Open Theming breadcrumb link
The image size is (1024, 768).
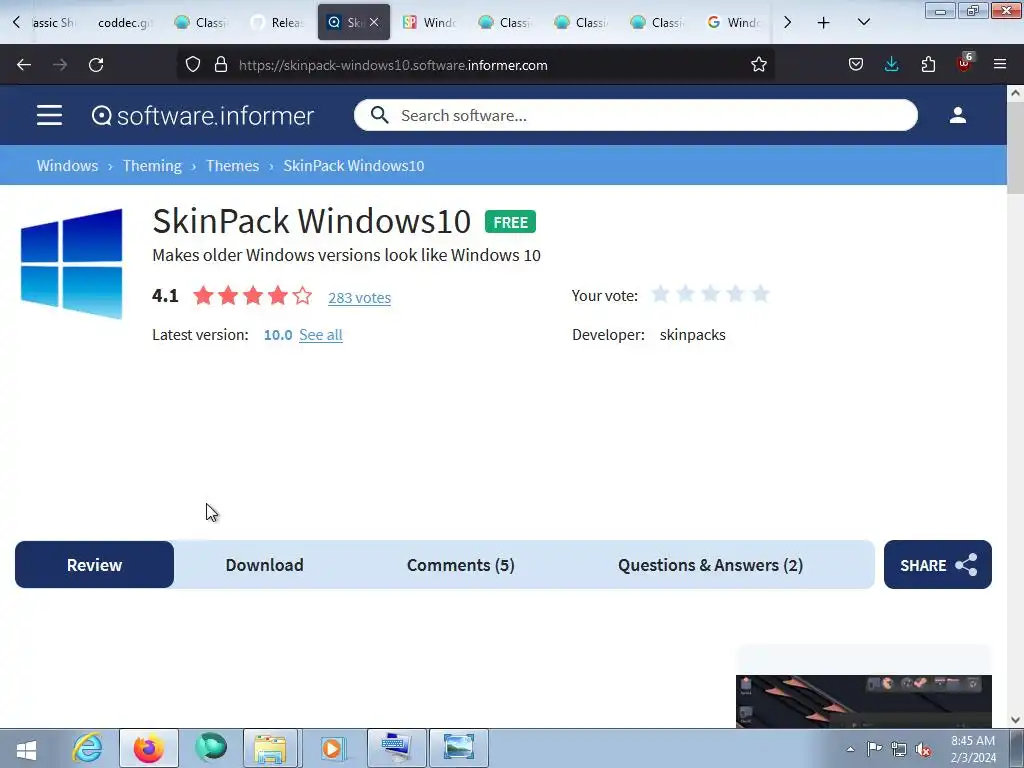click(152, 166)
